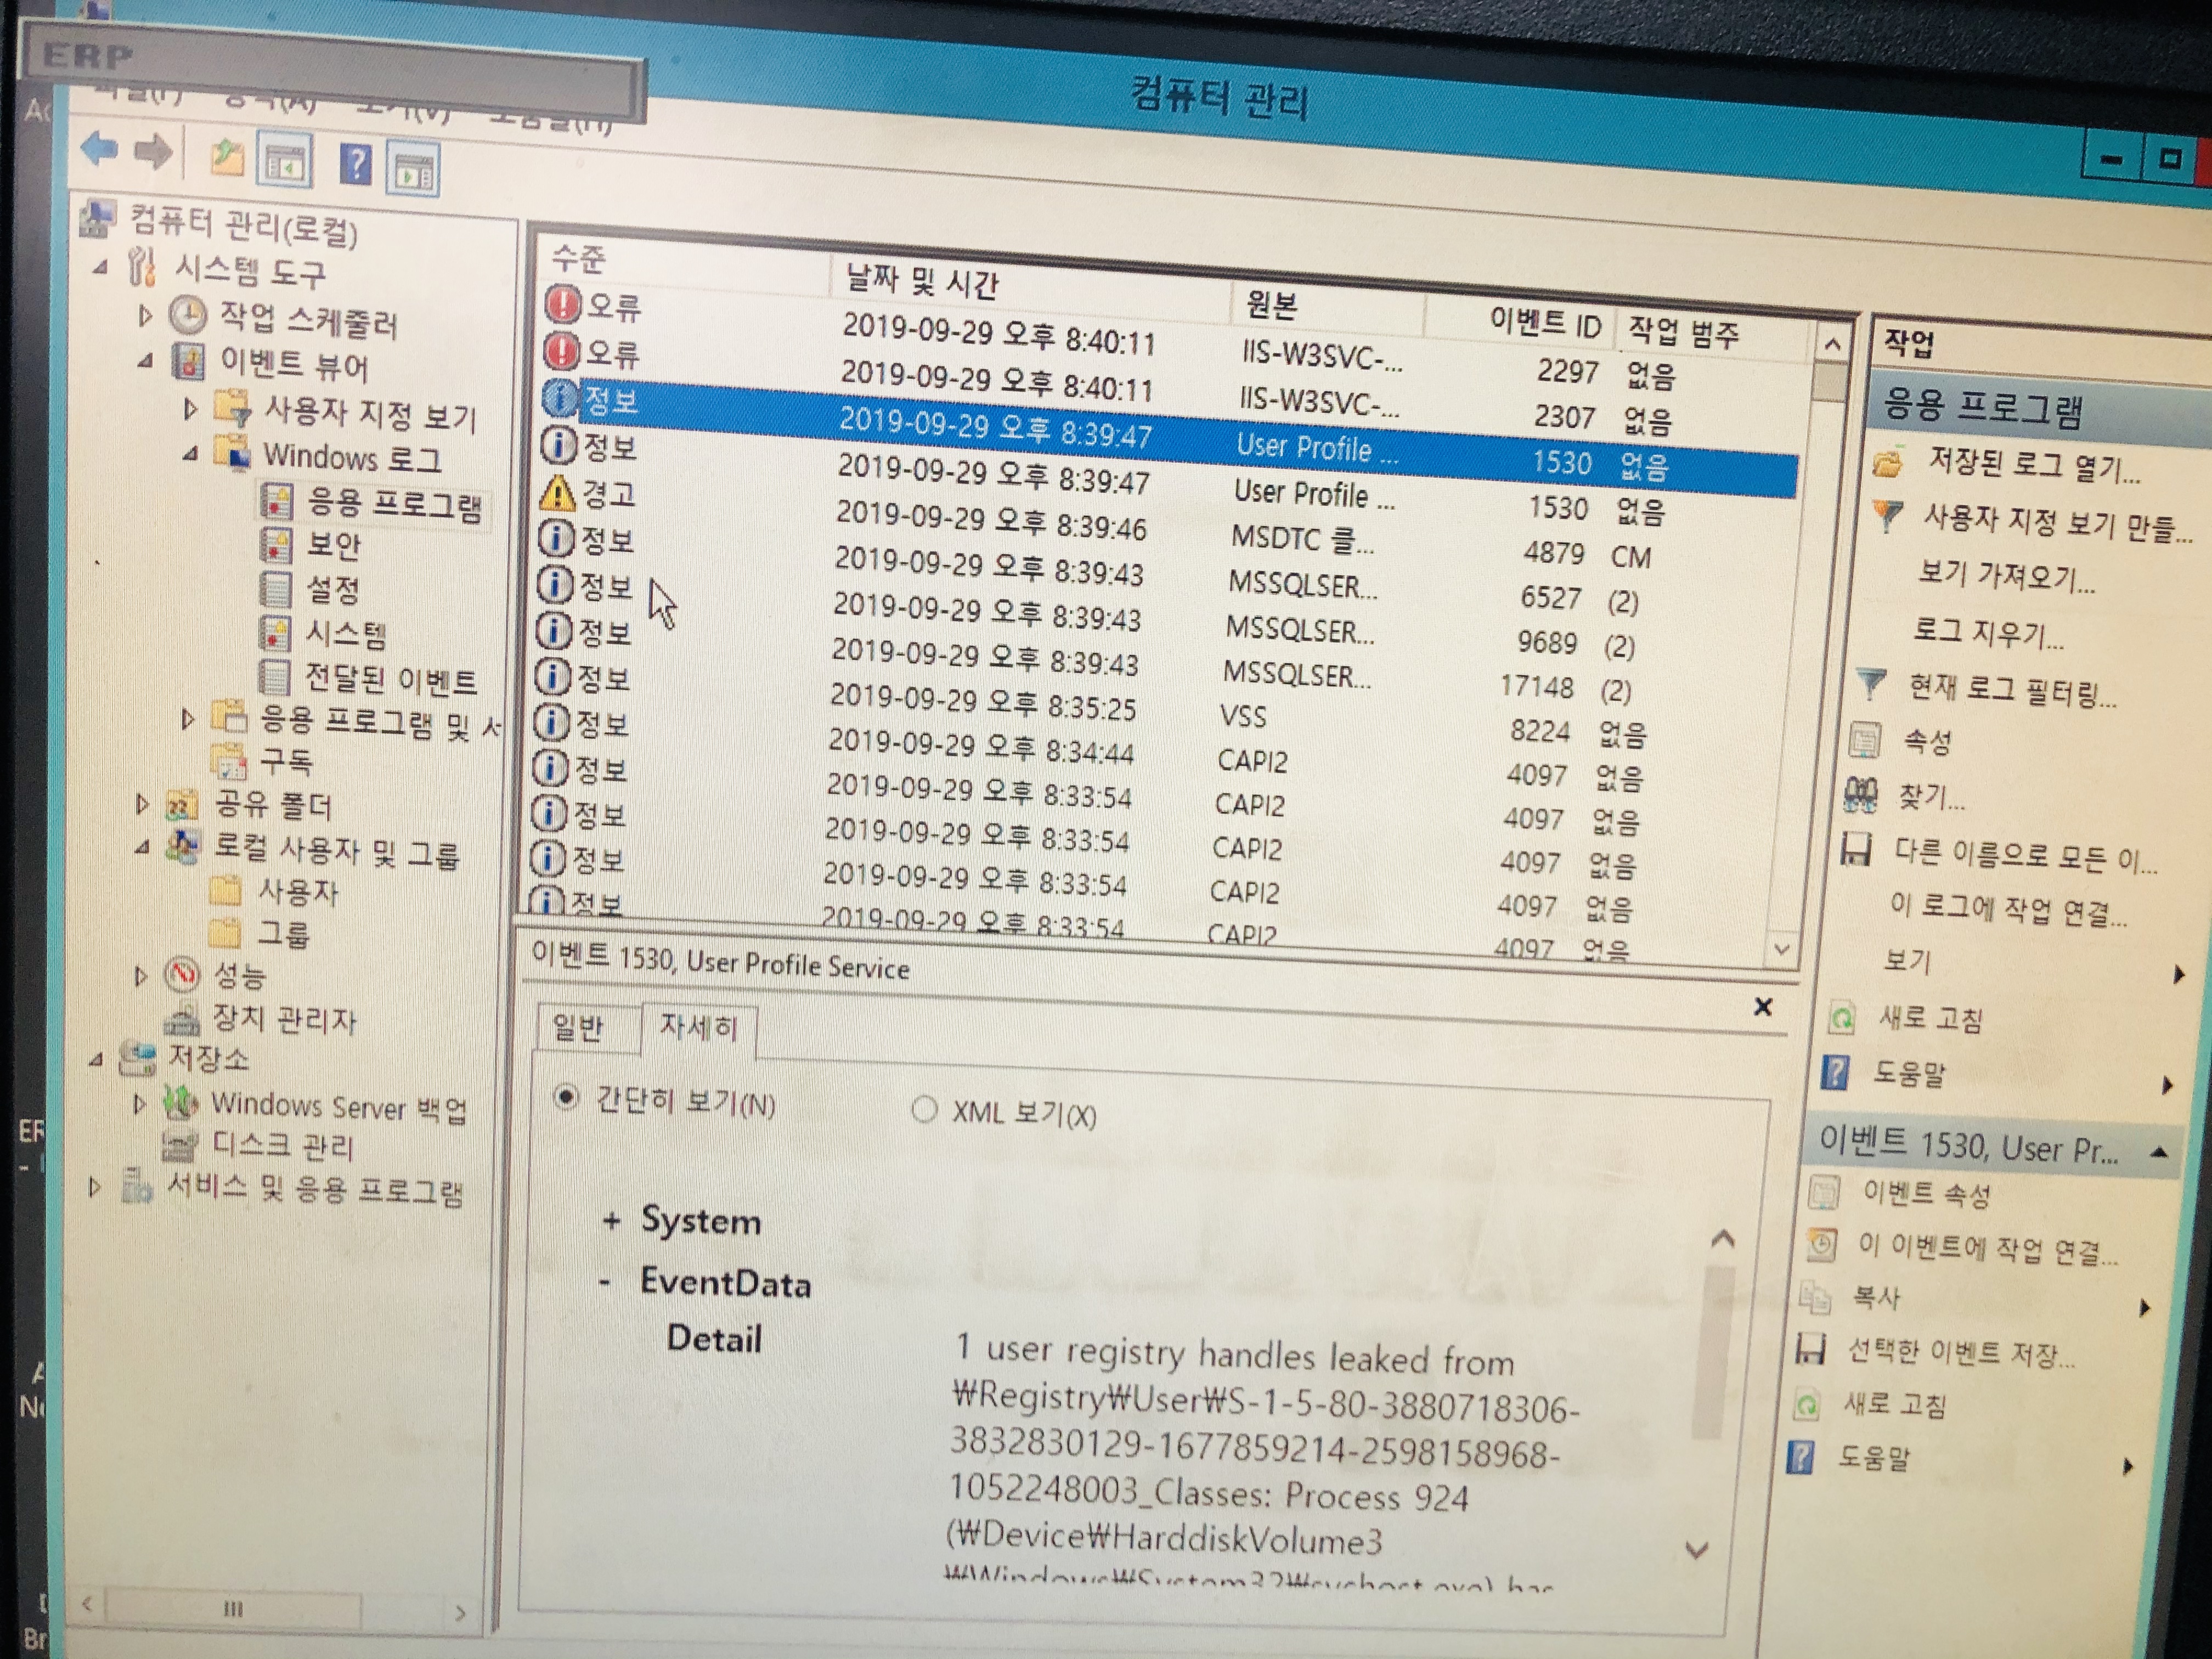Image resolution: width=2212 pixels, height=1659 pixels.
Task: Select the XML View (XML 보기) radio button
Action: (x=924, y=1109)
